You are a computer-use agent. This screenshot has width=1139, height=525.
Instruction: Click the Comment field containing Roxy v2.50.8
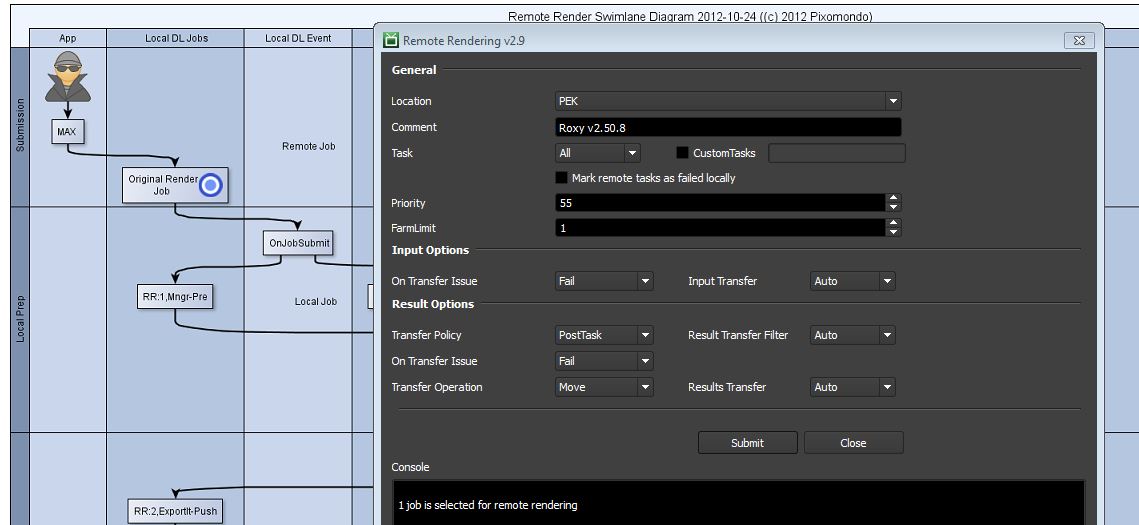(729, 128)
